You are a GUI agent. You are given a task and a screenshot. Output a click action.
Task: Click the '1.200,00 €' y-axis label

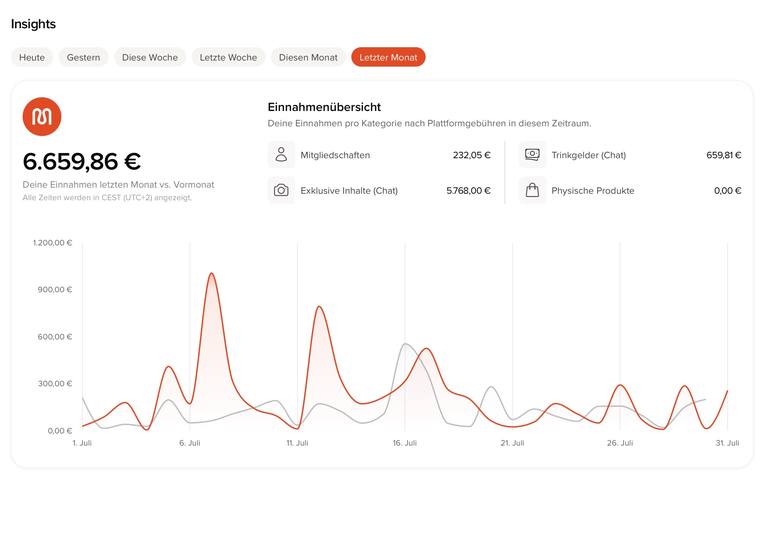click(x=52, y=243)
